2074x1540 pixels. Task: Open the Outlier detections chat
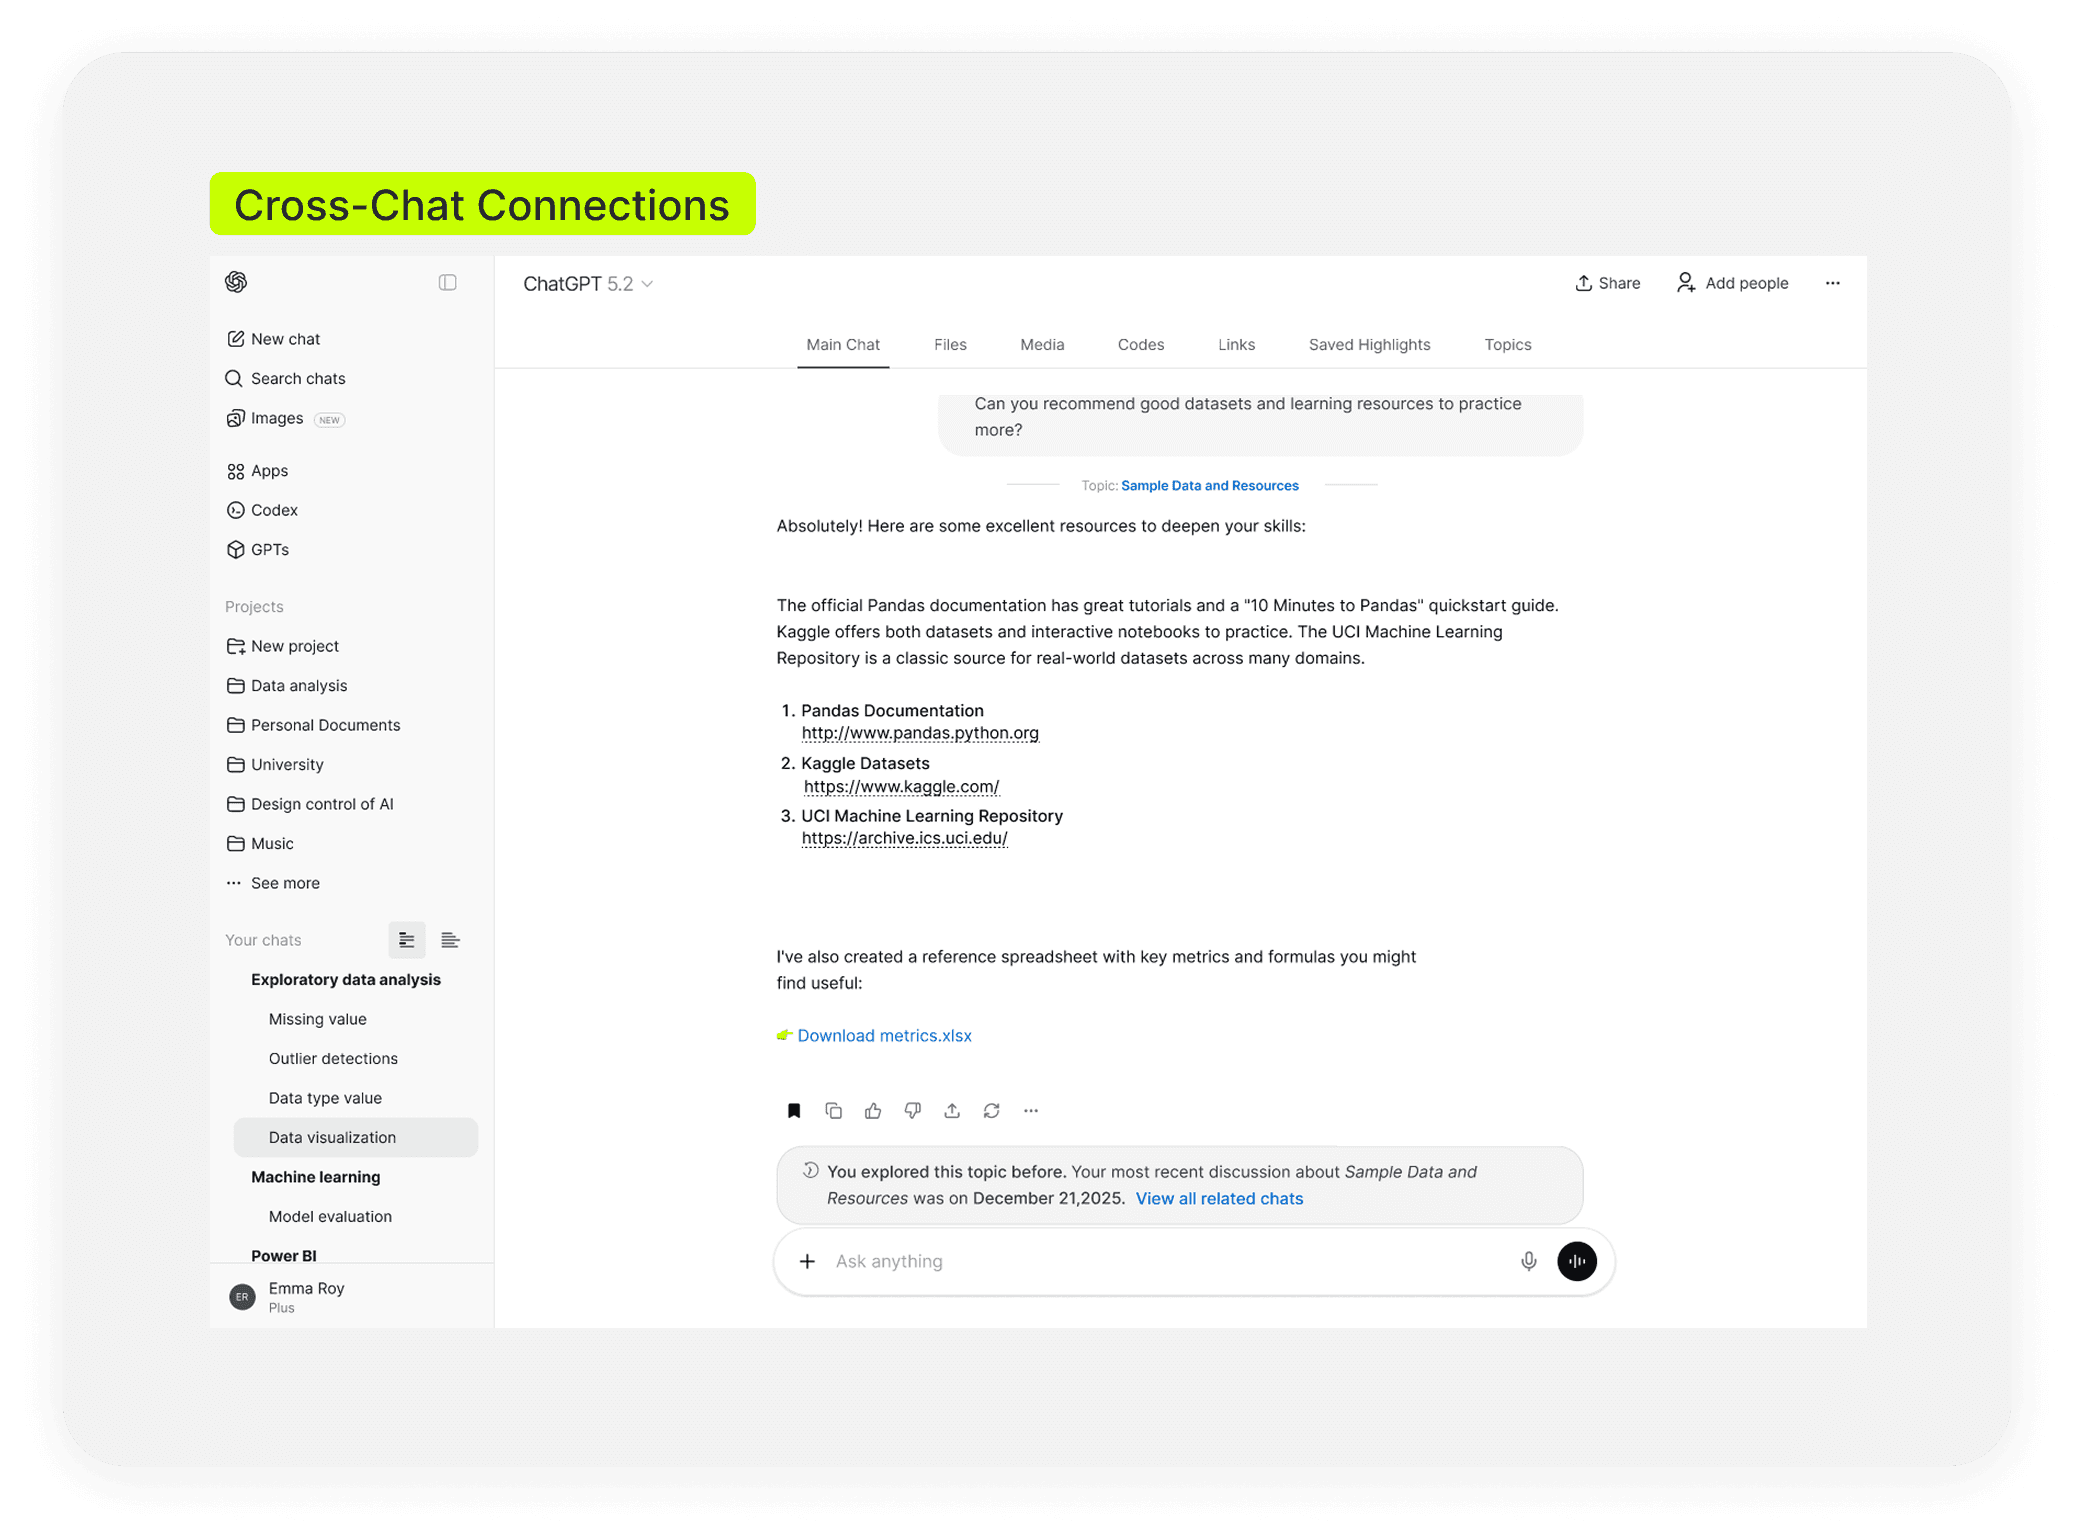tap(333, 1058)
